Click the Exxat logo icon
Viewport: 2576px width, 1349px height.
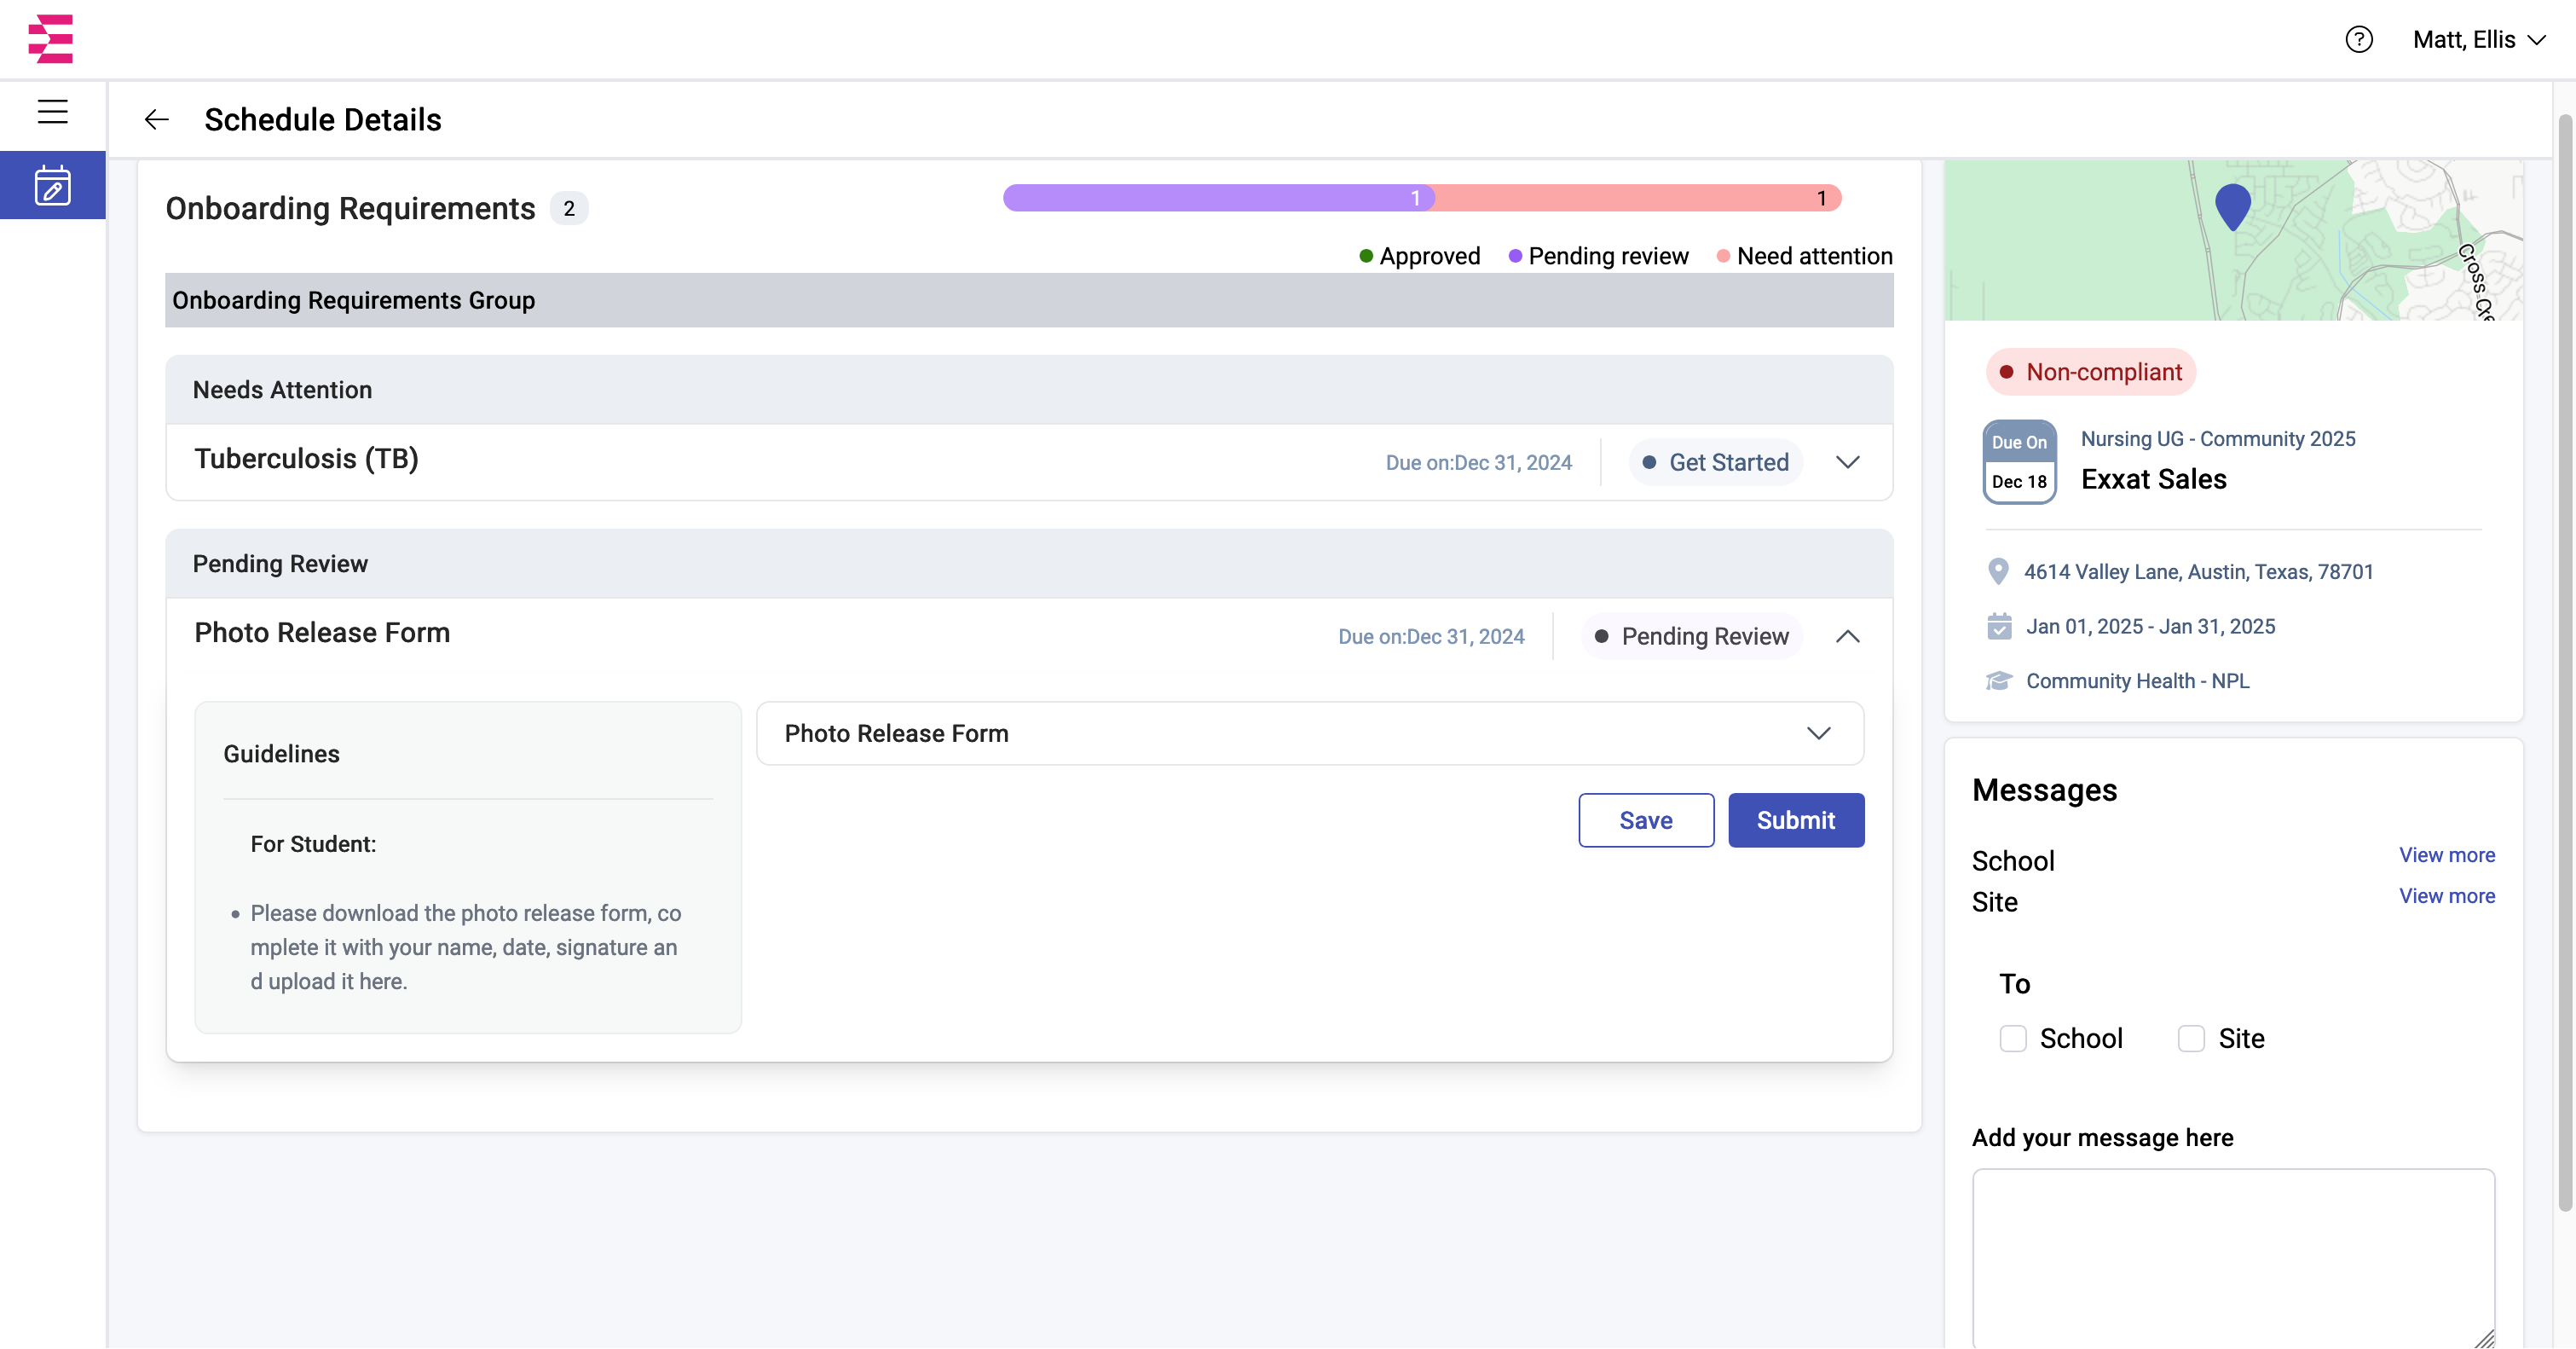[x=51, y=38]
